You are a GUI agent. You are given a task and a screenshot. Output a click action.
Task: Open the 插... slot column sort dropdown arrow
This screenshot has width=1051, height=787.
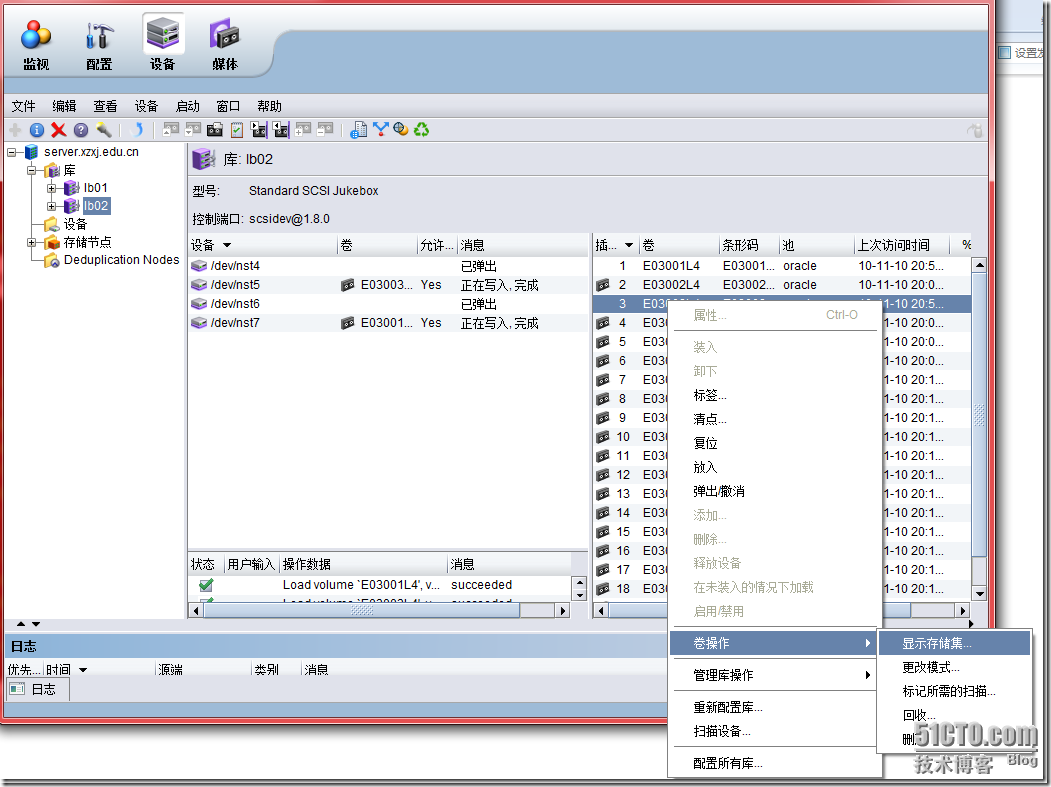click(629, 245)
